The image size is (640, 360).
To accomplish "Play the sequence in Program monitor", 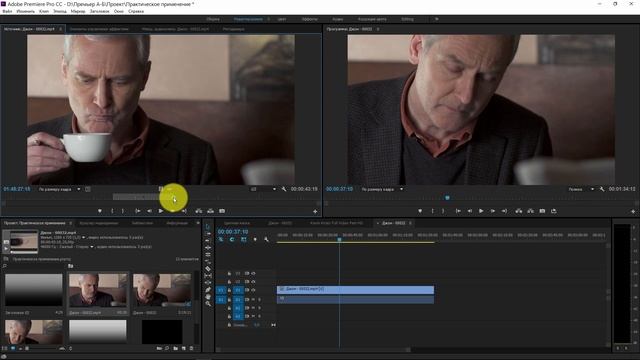I will click(x=481, y=211).
